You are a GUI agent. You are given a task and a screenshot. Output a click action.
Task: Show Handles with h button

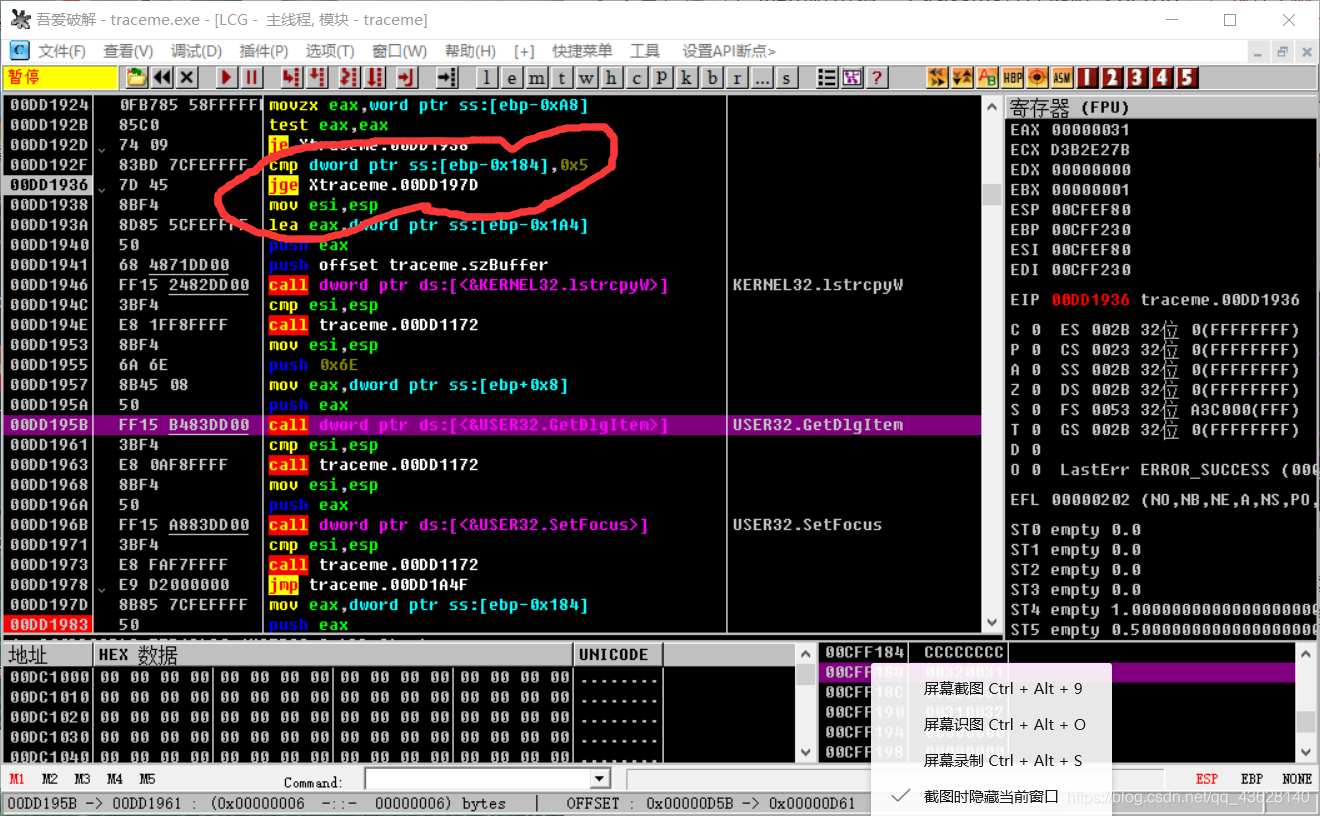(x=611, y=77)
